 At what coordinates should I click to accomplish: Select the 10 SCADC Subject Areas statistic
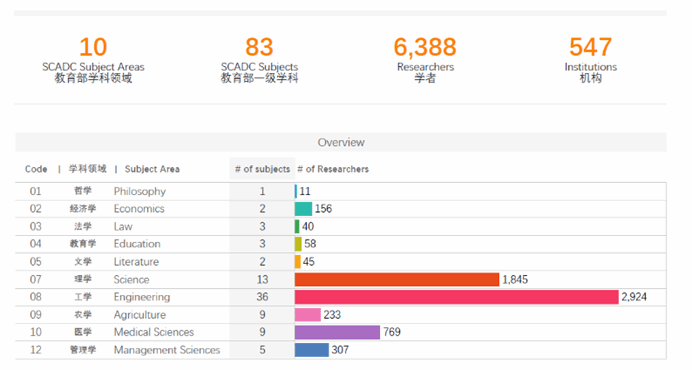point(93,59)
